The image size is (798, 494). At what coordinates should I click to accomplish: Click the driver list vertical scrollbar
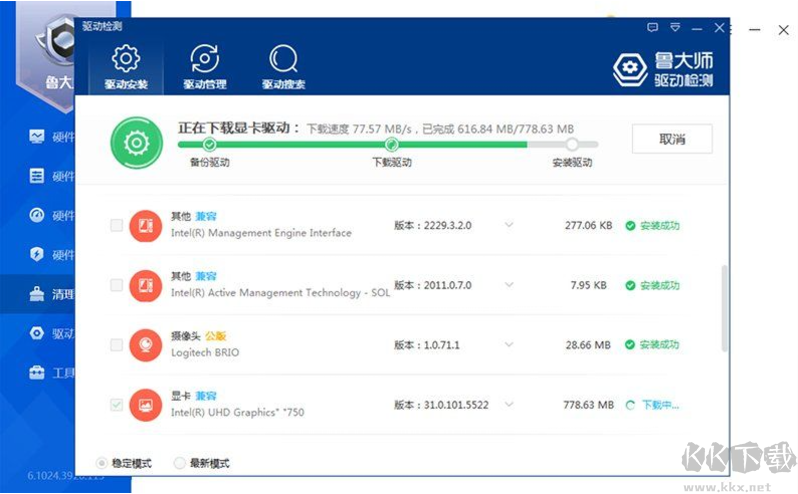click(724, 308)
